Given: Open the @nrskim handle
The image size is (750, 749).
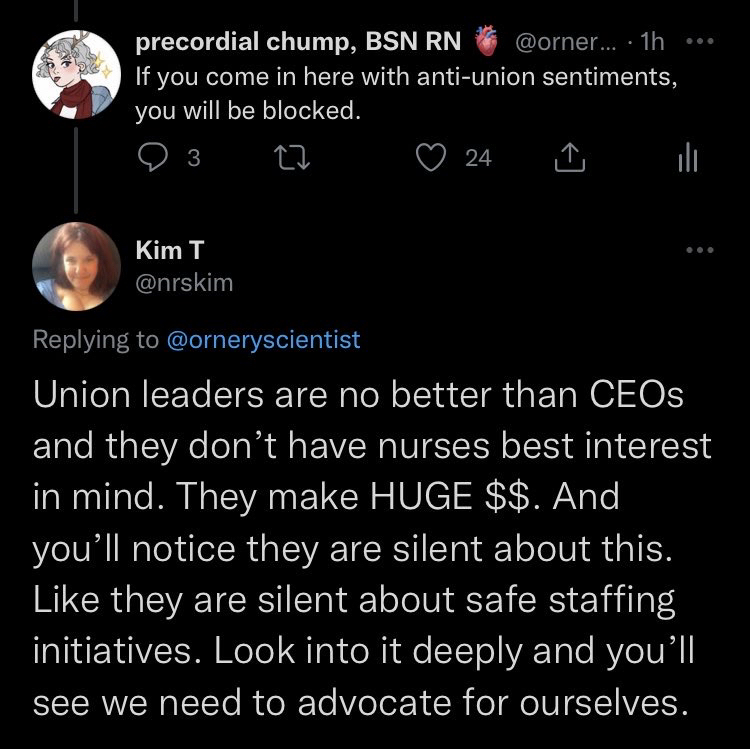Looking at the screenshot, I should point(183,283).
